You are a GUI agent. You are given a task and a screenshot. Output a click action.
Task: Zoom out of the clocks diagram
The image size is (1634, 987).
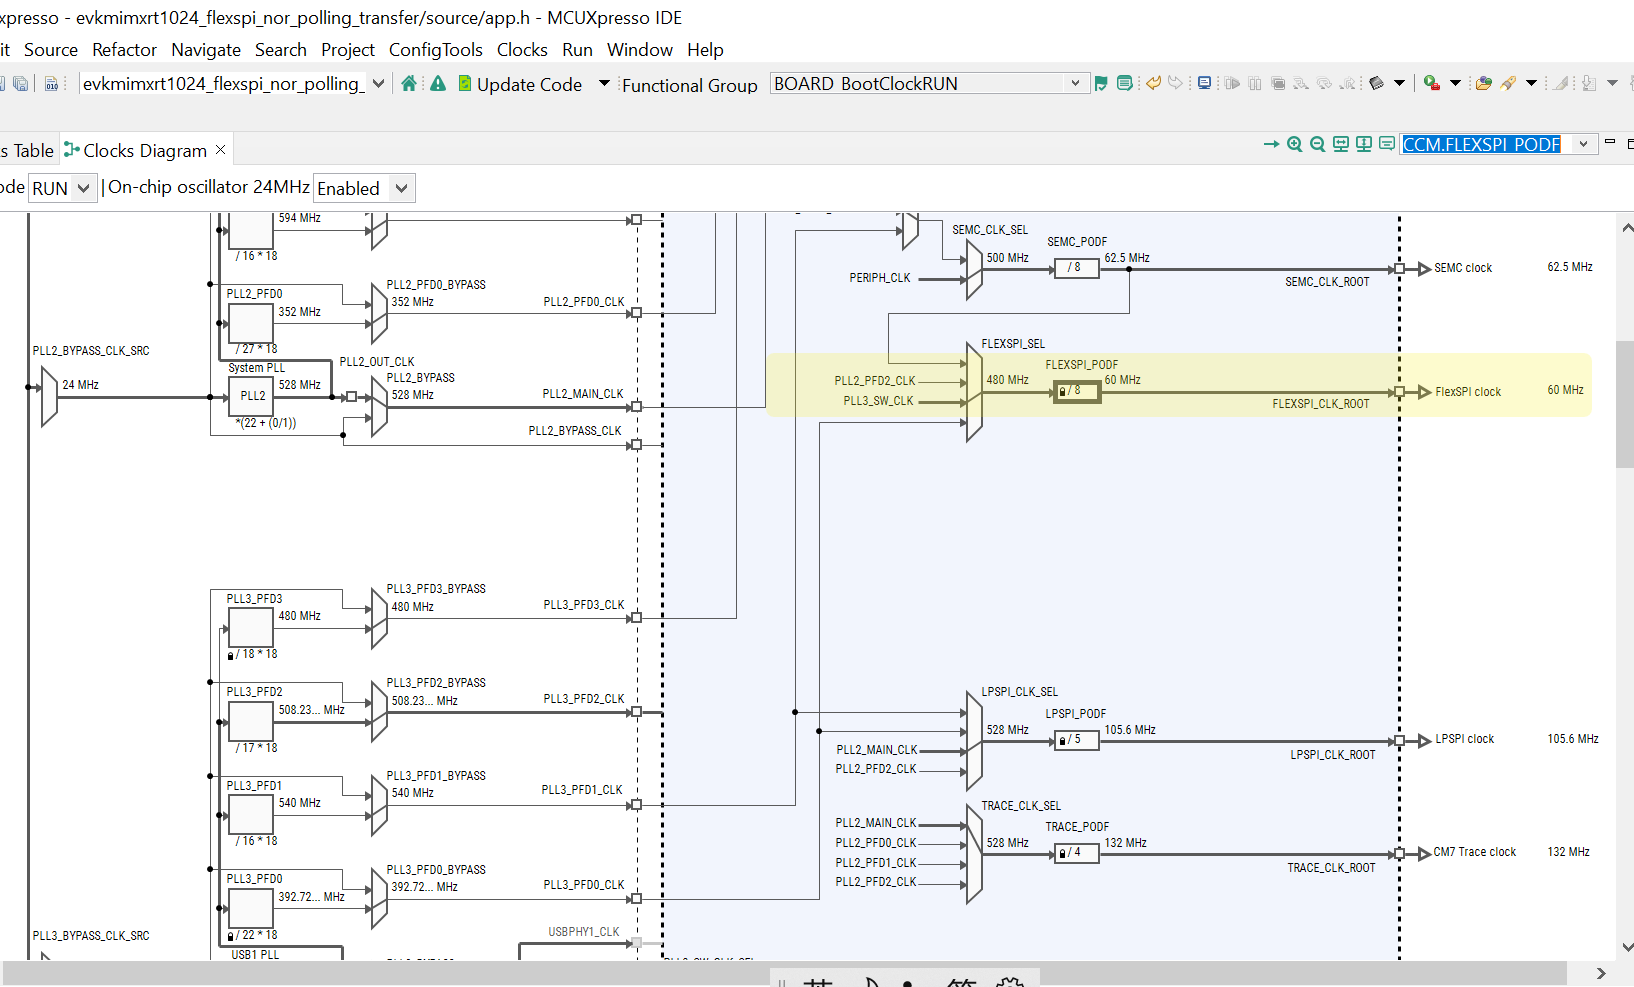coord(1317,144)
